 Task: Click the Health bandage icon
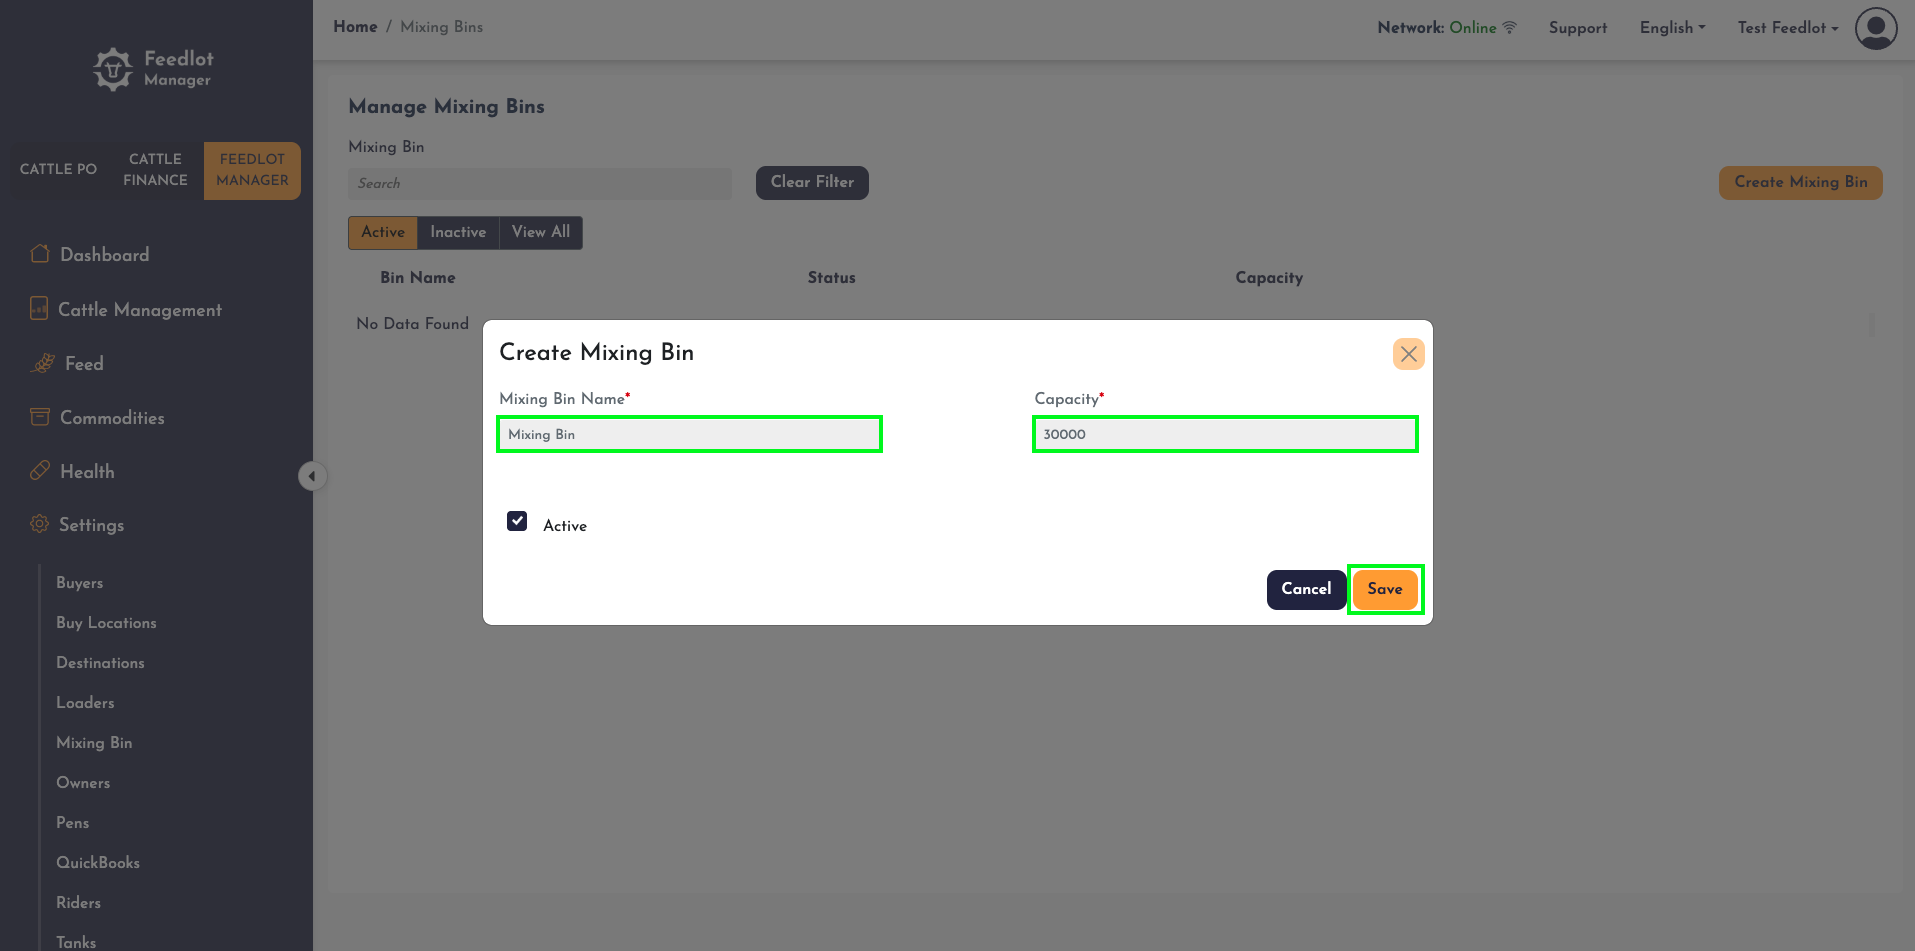tap(40, 470)
